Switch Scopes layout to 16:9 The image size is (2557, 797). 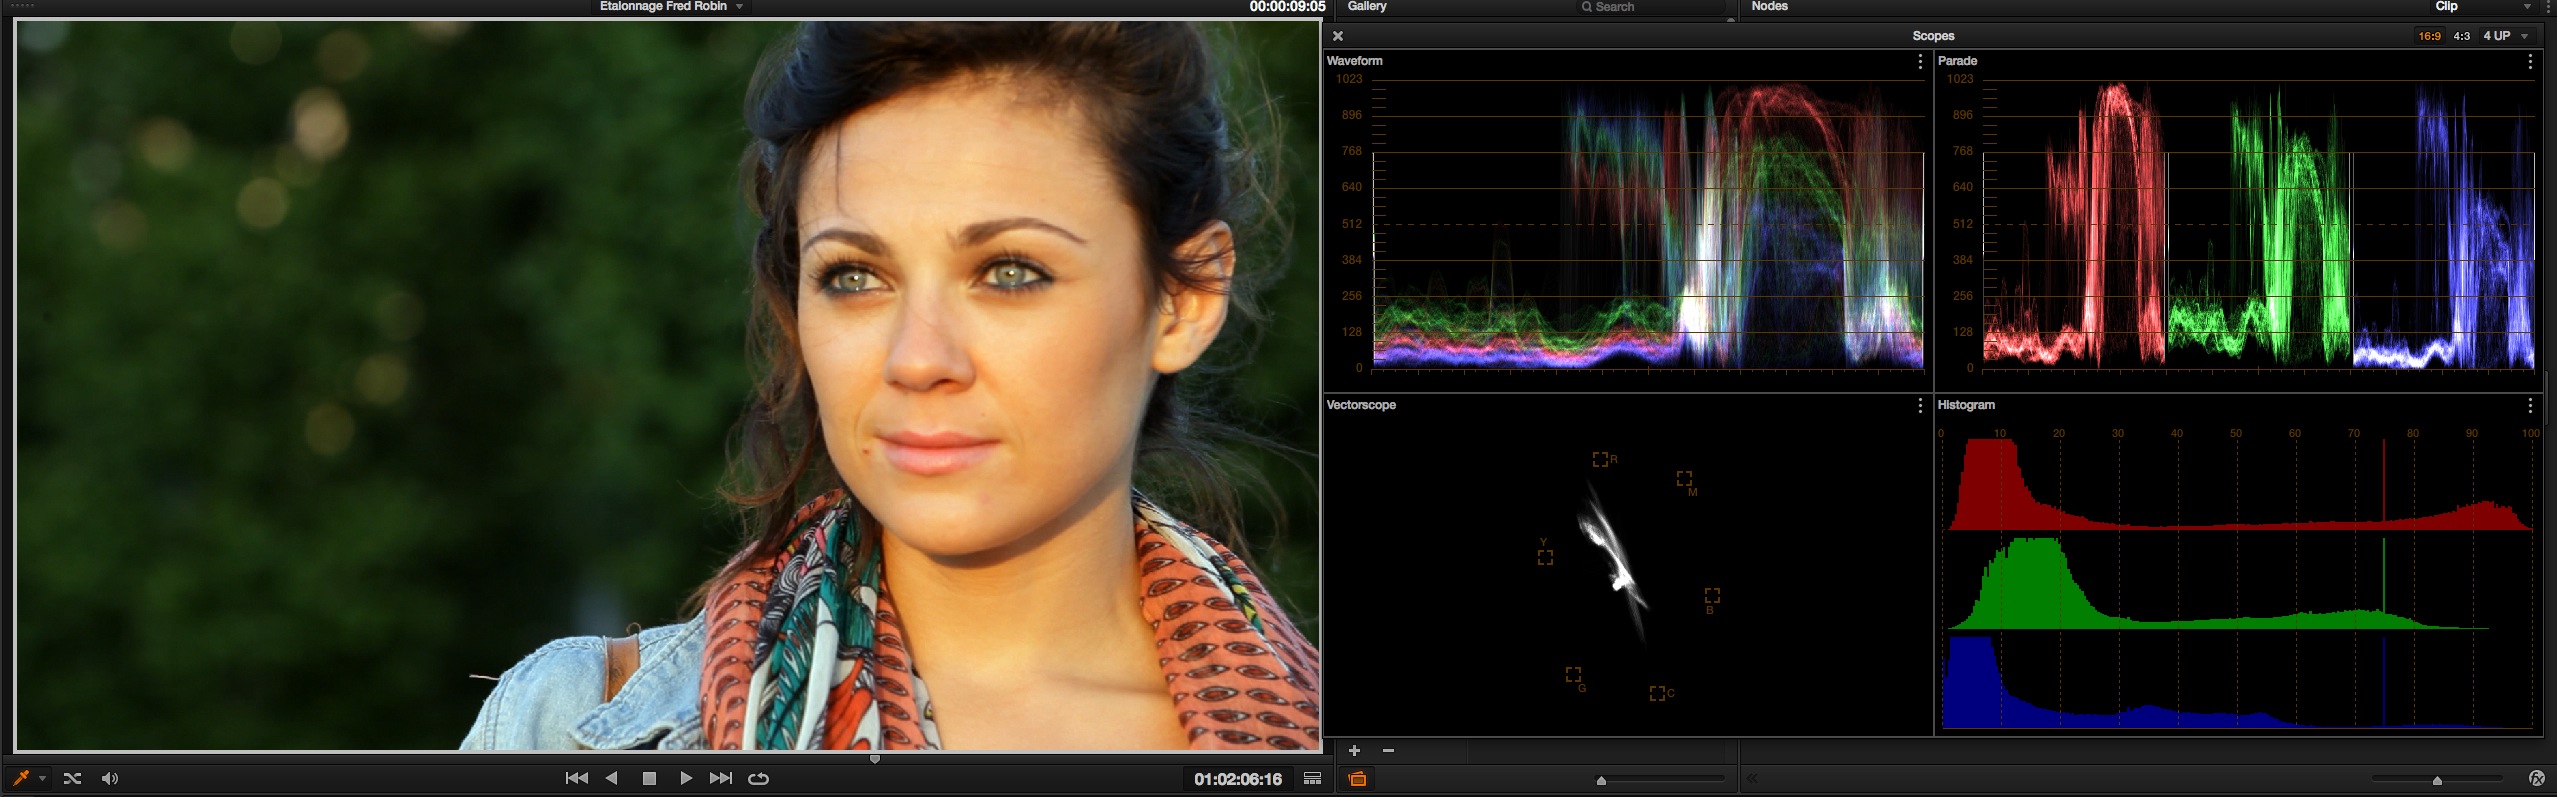[2429, 36]
